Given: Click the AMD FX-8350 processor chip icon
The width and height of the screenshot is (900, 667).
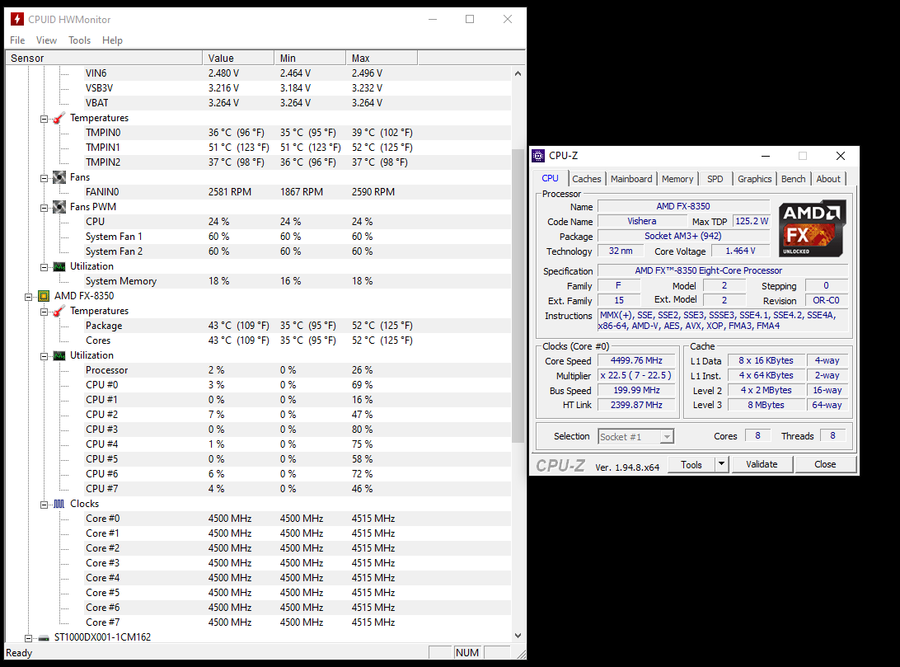Looking at the screenshot, I should tap(44, 296).
